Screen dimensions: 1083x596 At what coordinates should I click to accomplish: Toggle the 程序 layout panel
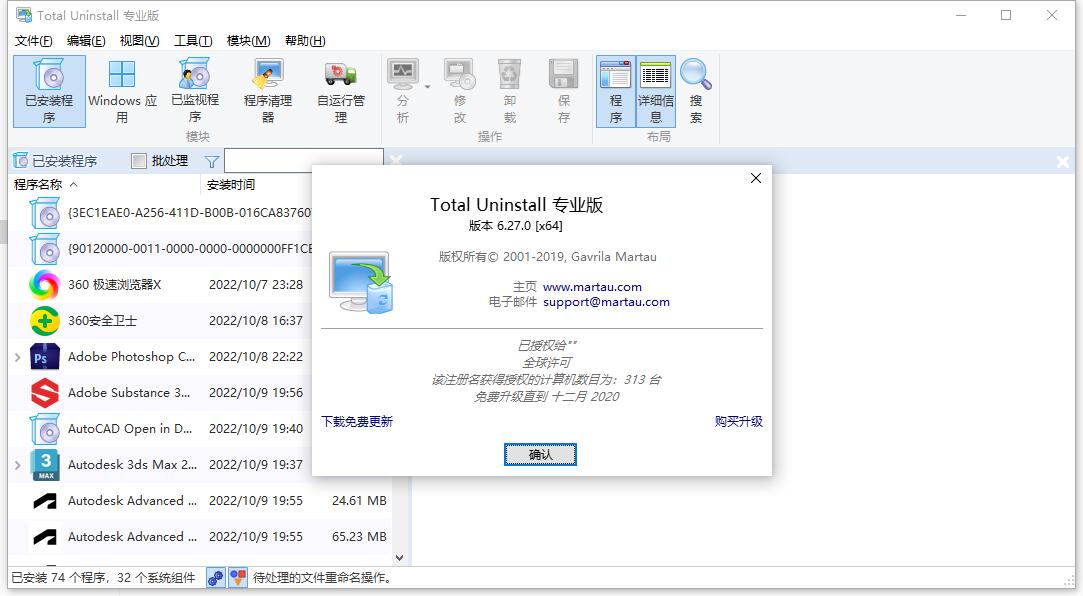click(615, 91)
